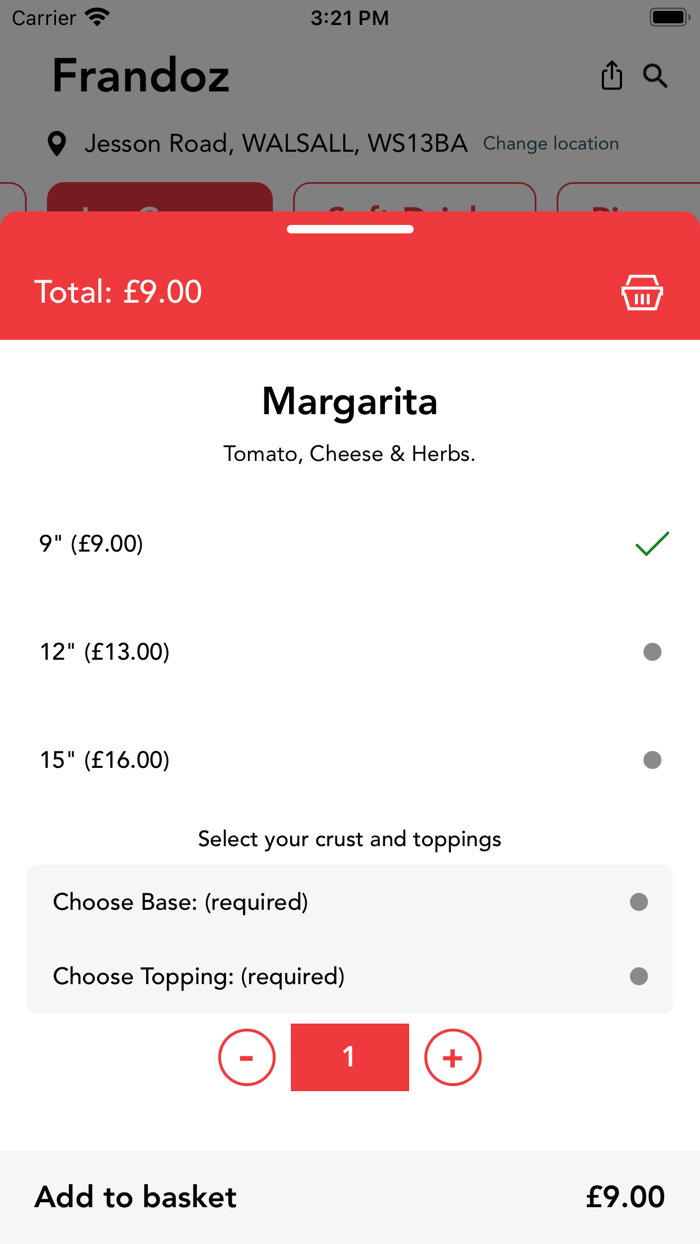Image resolution: width=700 pixels, height=1244 pixels.
Task: Select the 9" (£9.00) size option
Action: click(x=350, y=544)
